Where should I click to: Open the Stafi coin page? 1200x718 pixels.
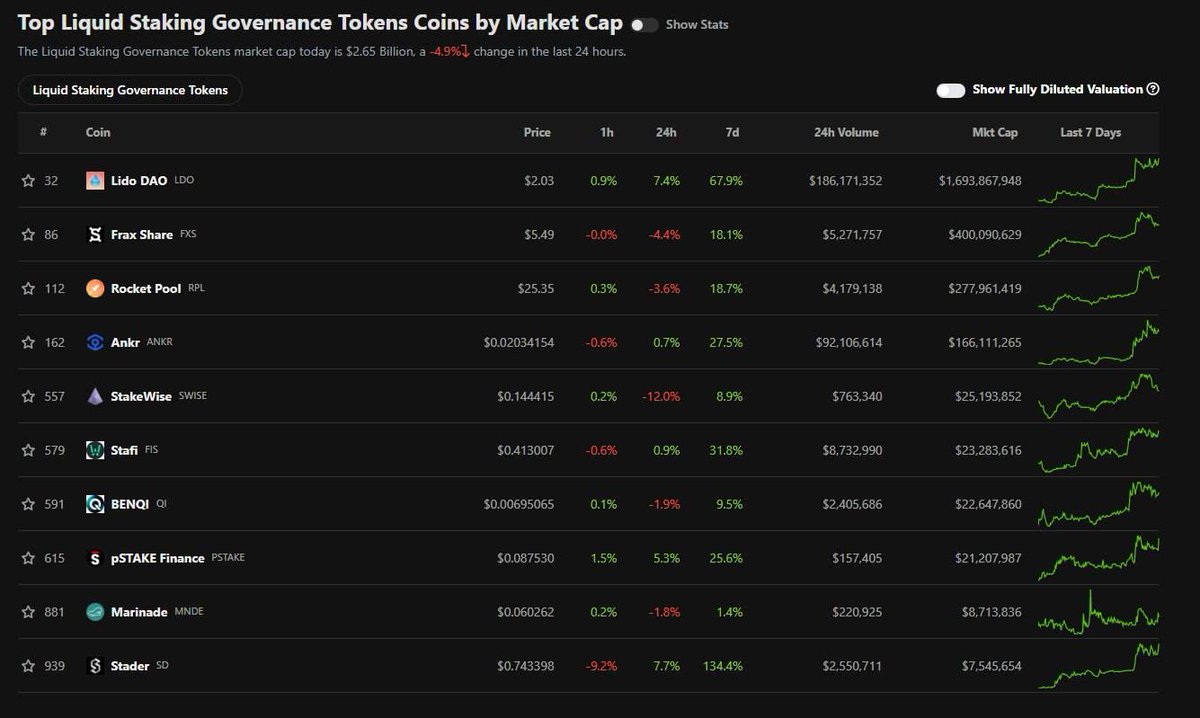click(124, 451)
